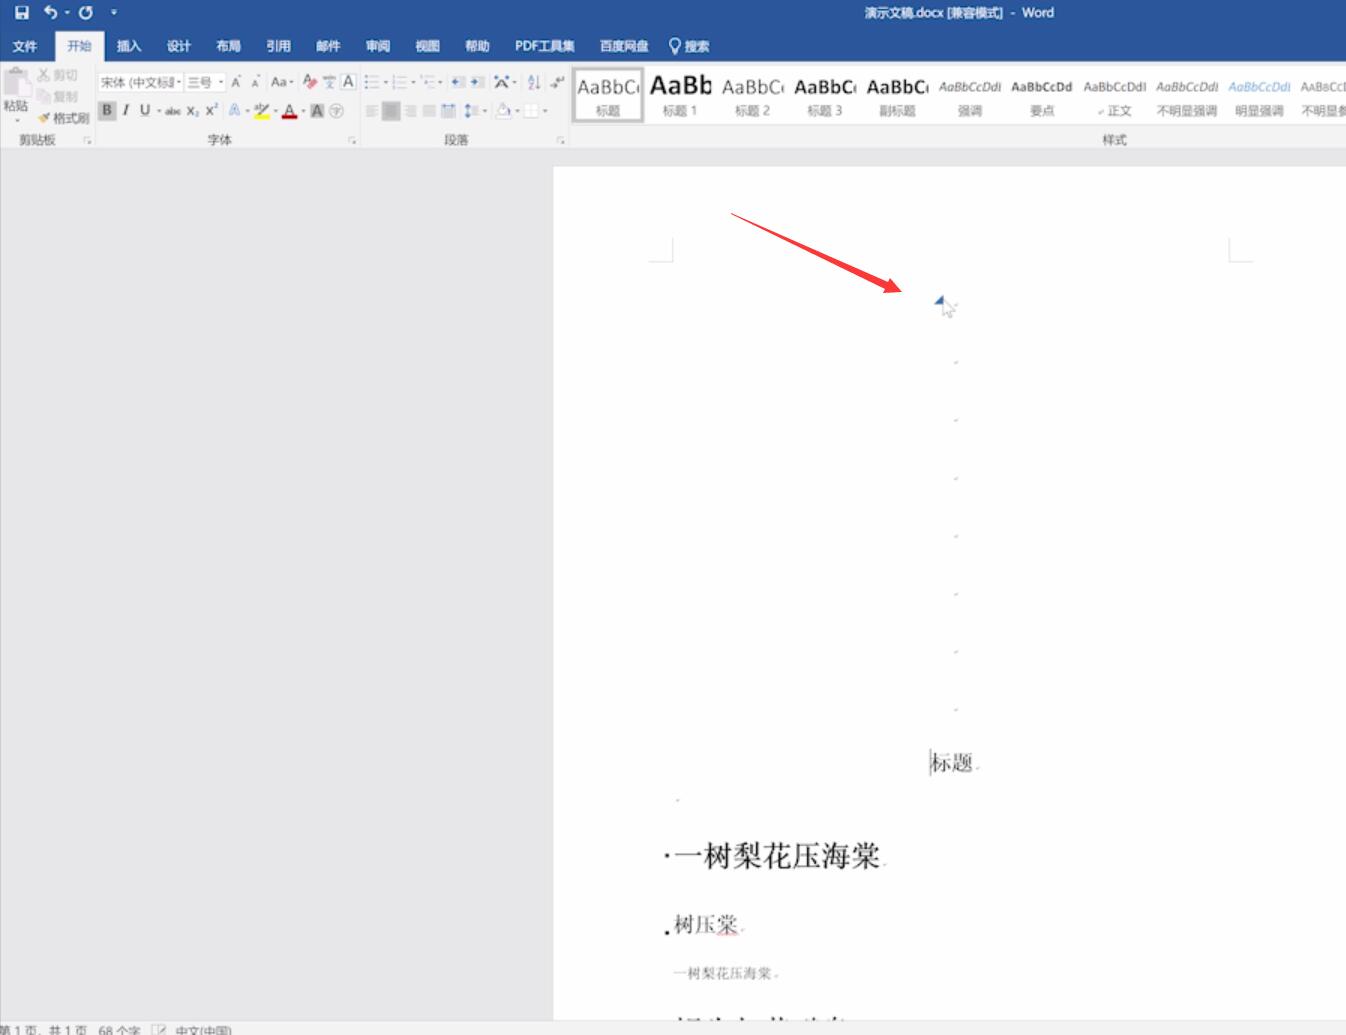The image size is (1346, 1035).
Task: Open the change case Aa dropdown
Action: tap(282, 82)
